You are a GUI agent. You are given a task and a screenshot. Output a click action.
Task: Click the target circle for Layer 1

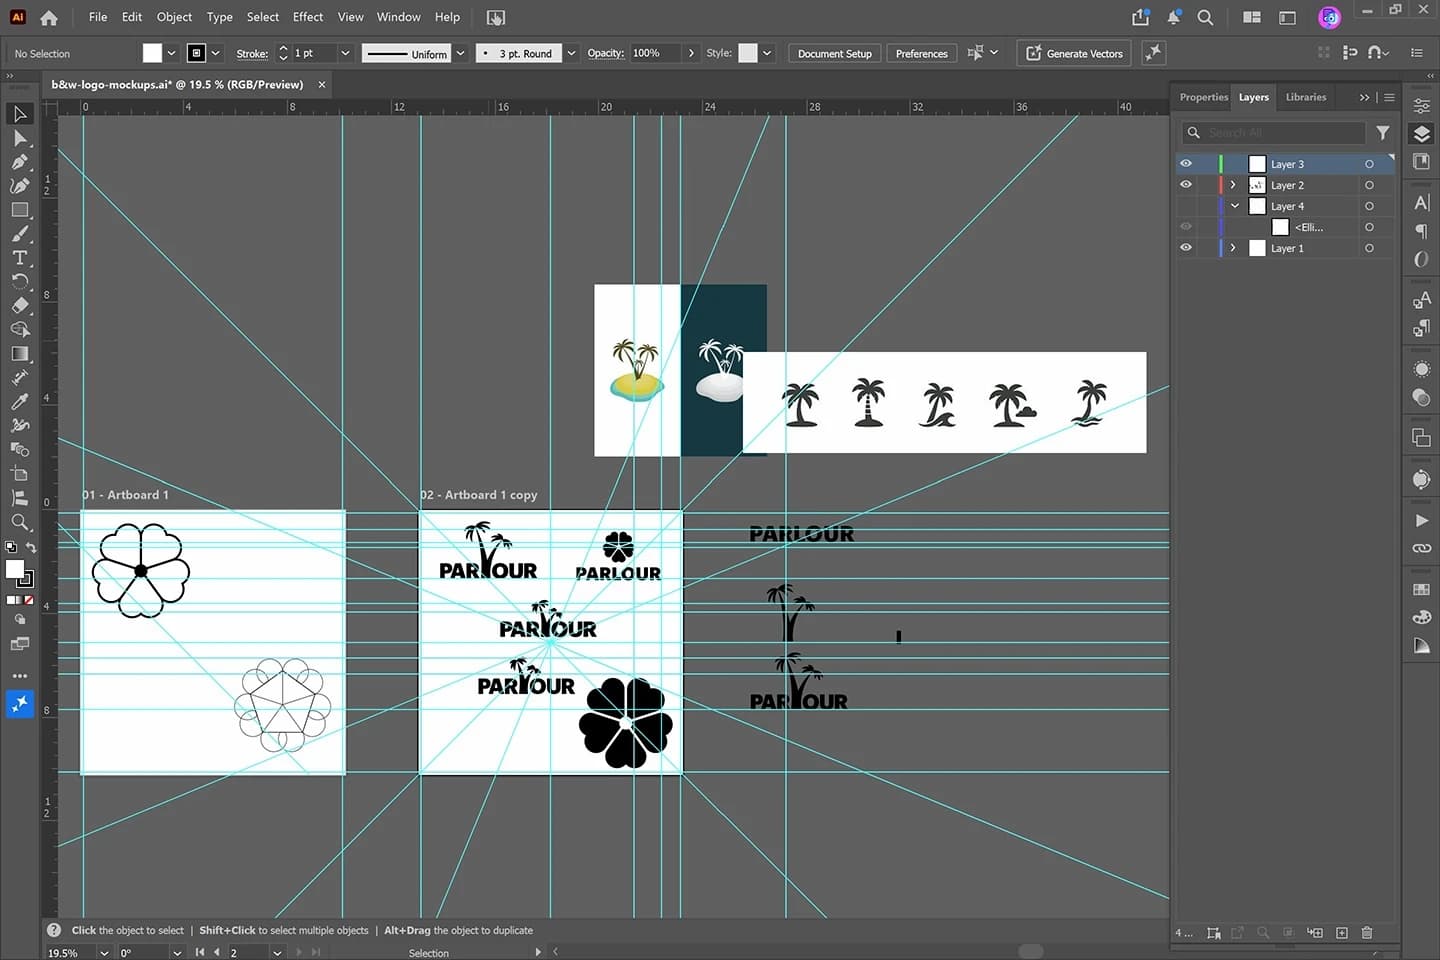coord(1369,248)
